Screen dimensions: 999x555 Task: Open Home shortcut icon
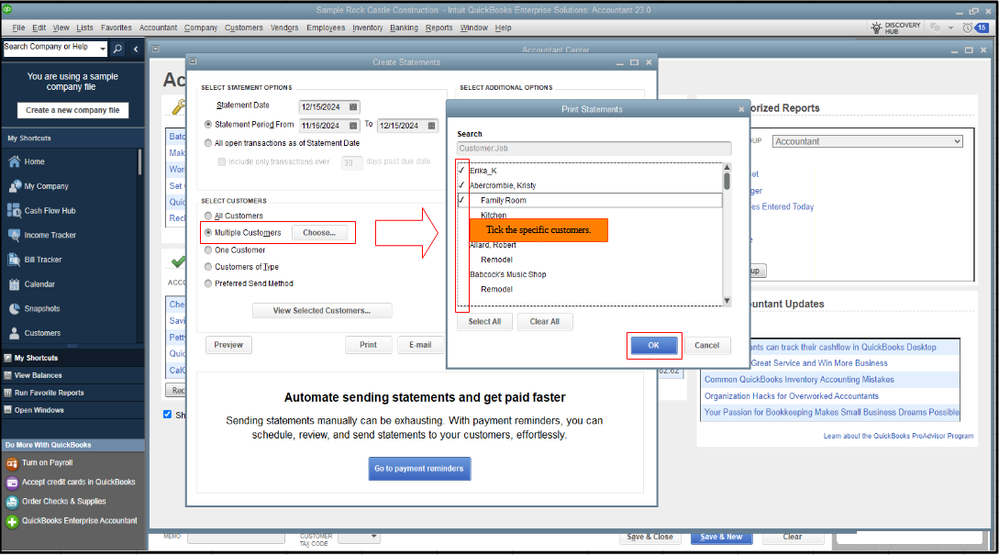[14, 162]
